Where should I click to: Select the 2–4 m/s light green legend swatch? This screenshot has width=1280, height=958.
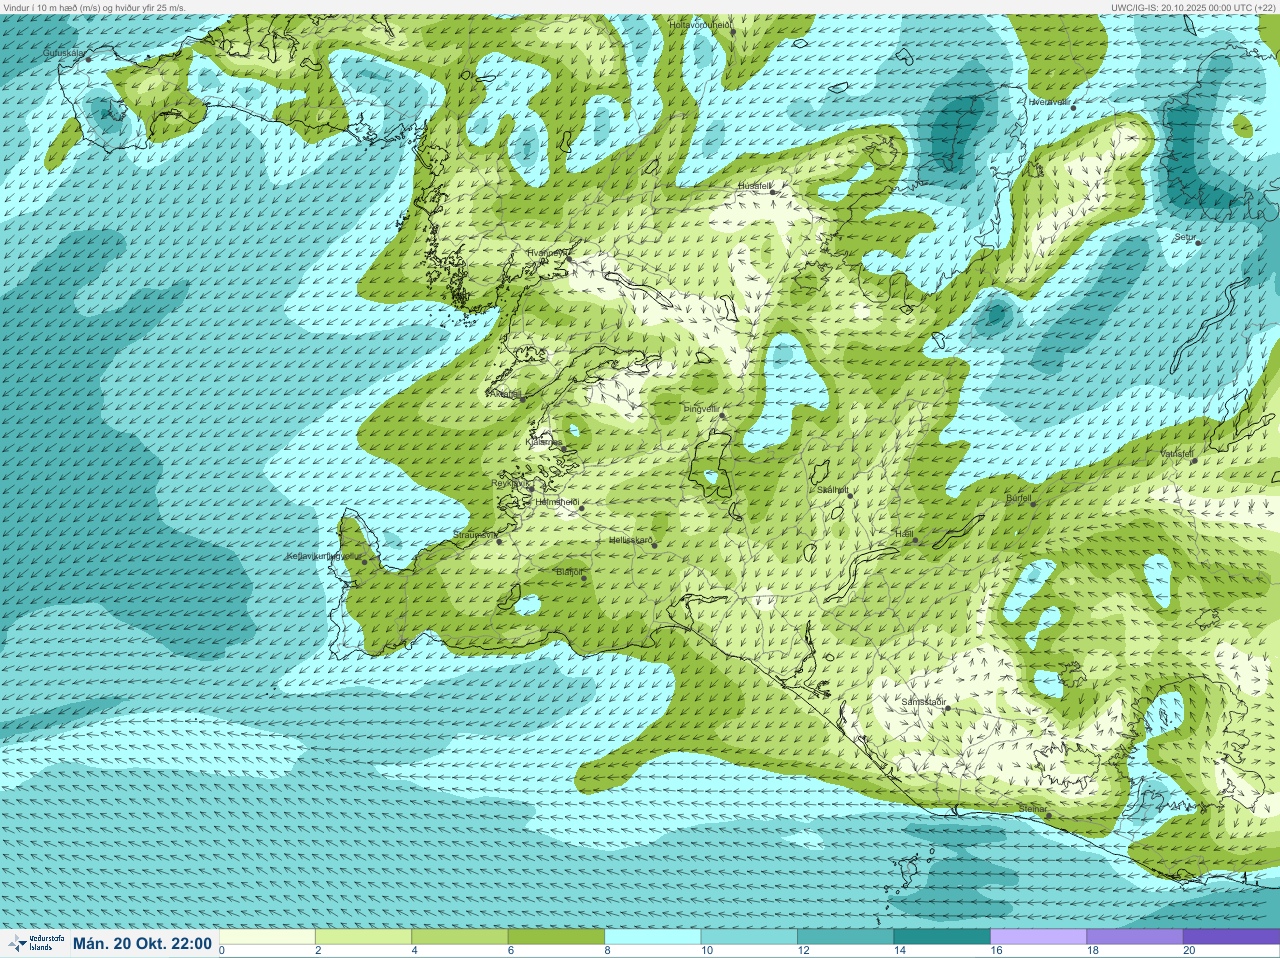(x=364, y=936)
